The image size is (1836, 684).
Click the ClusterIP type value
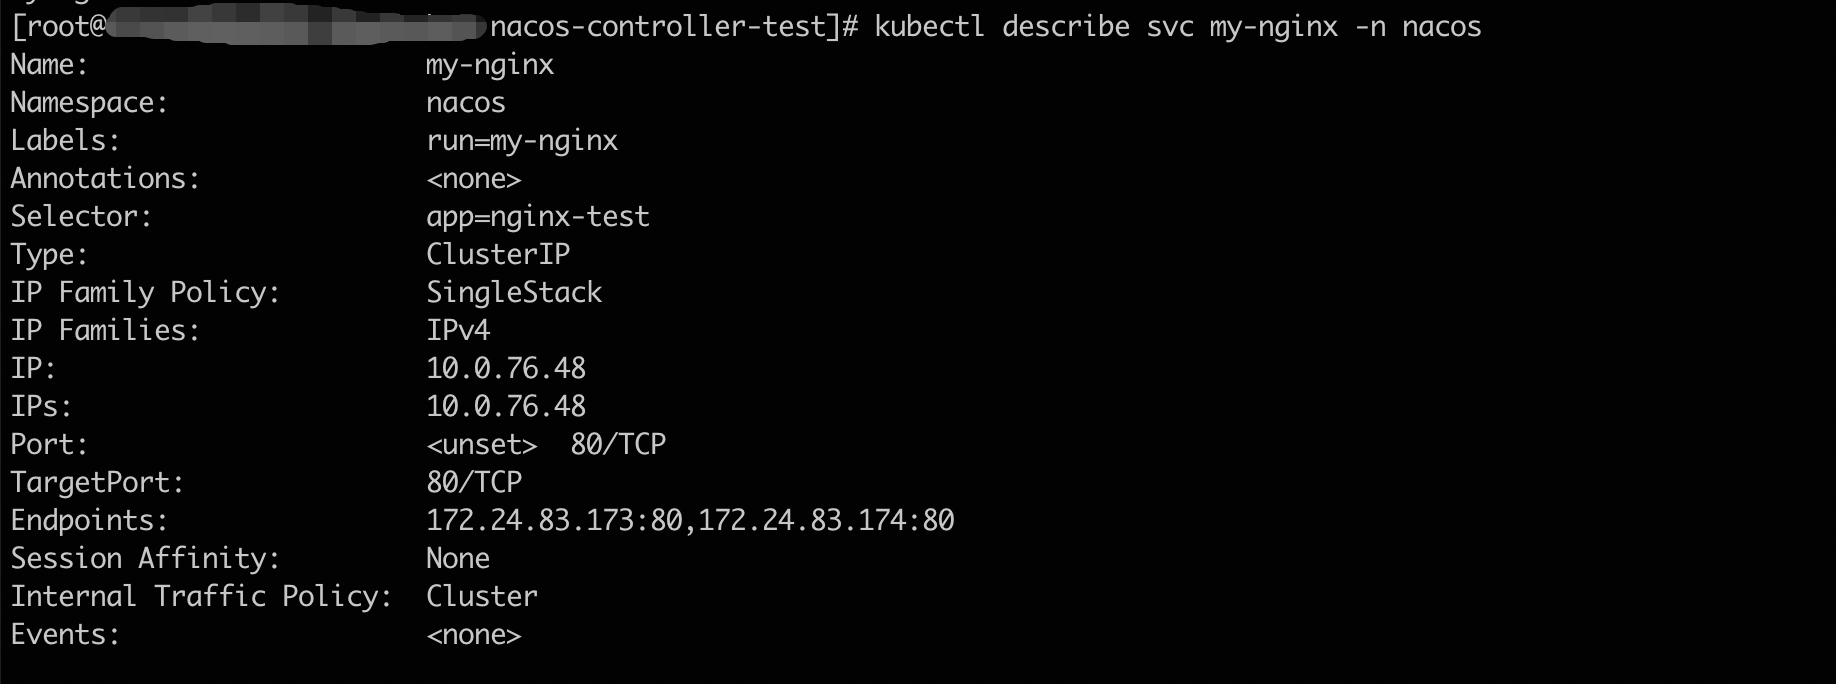point(498,254)
